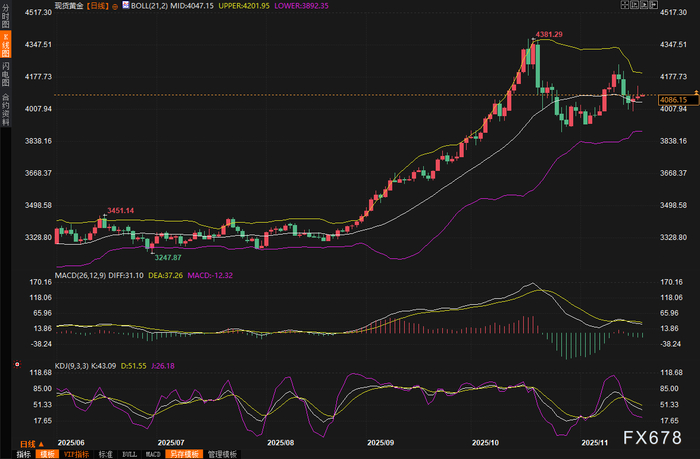Viewport: 700px width, 459px height.
Task: Click the orange circular icon after 【日线】
Action: pyautogui.click(x=115, y=6)
